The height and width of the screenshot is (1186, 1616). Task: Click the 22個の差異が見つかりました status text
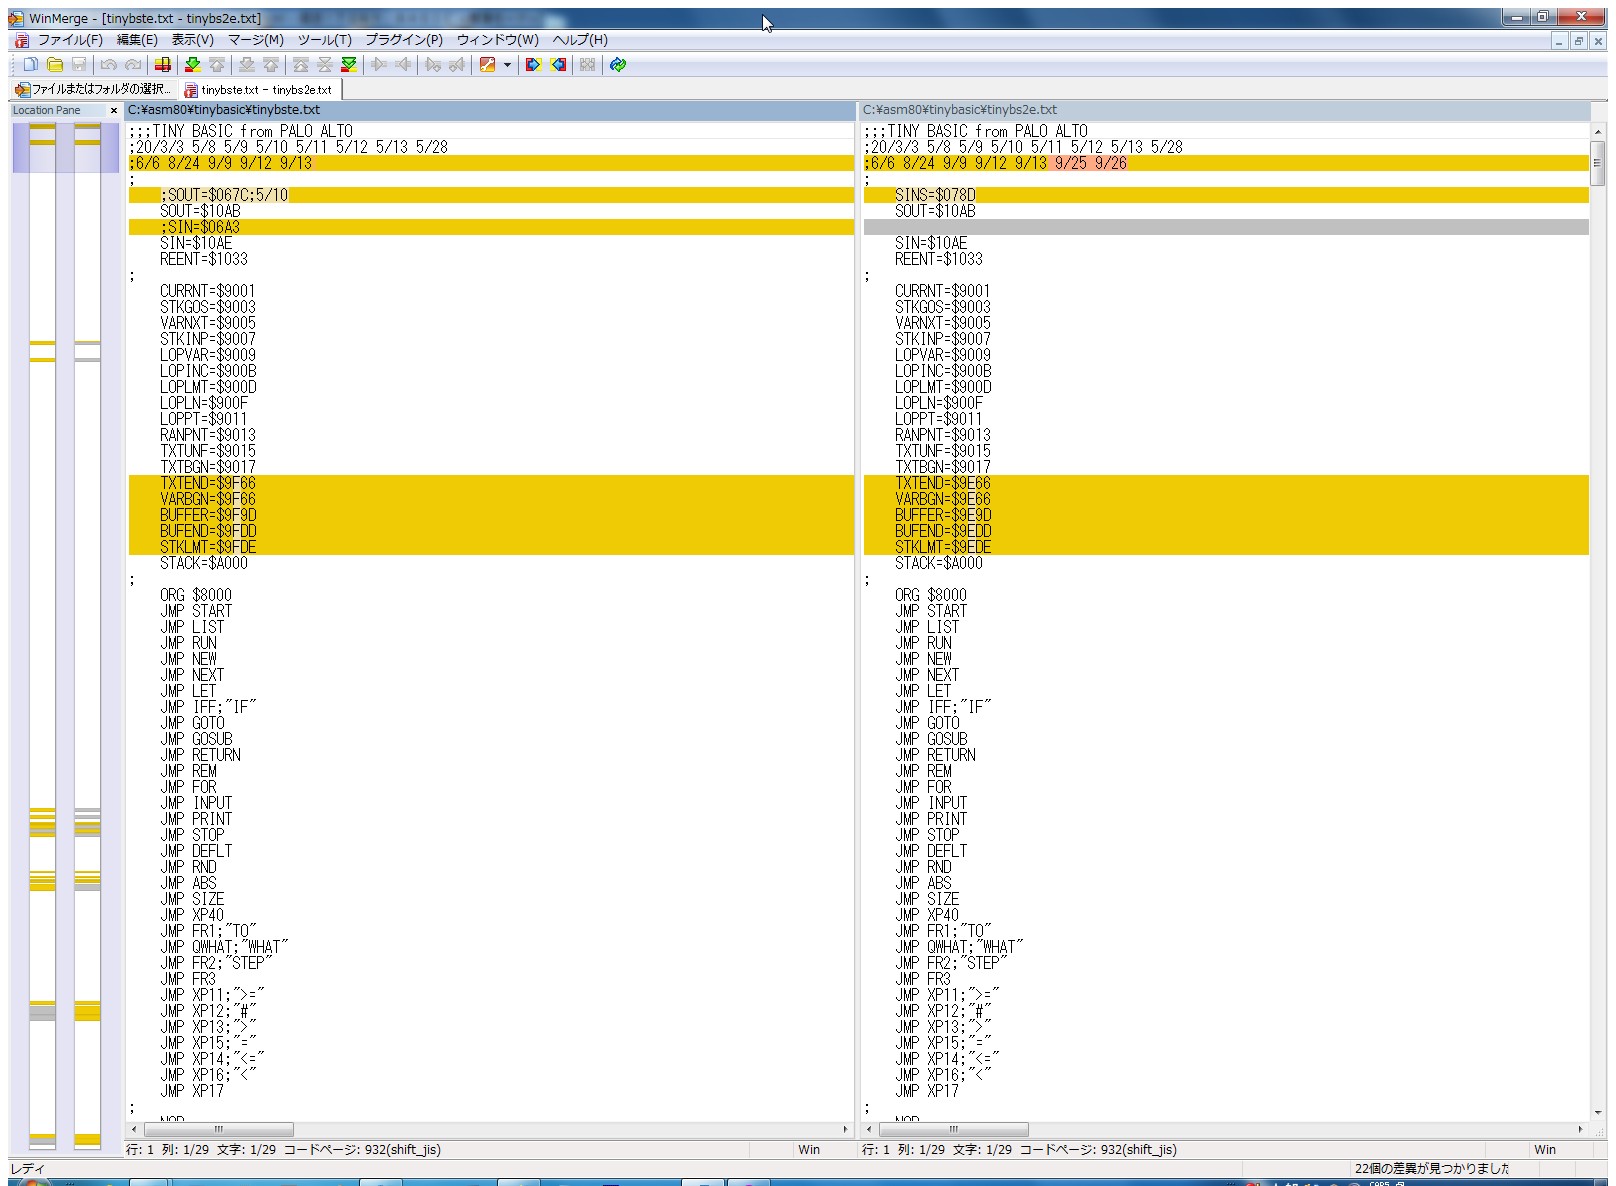[x=1432, y=1168]
